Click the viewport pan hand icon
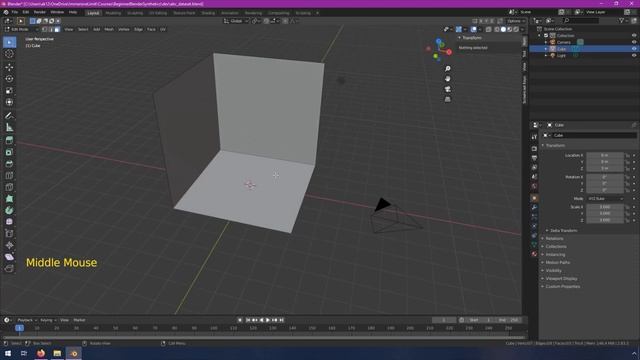 pos(448,79)
